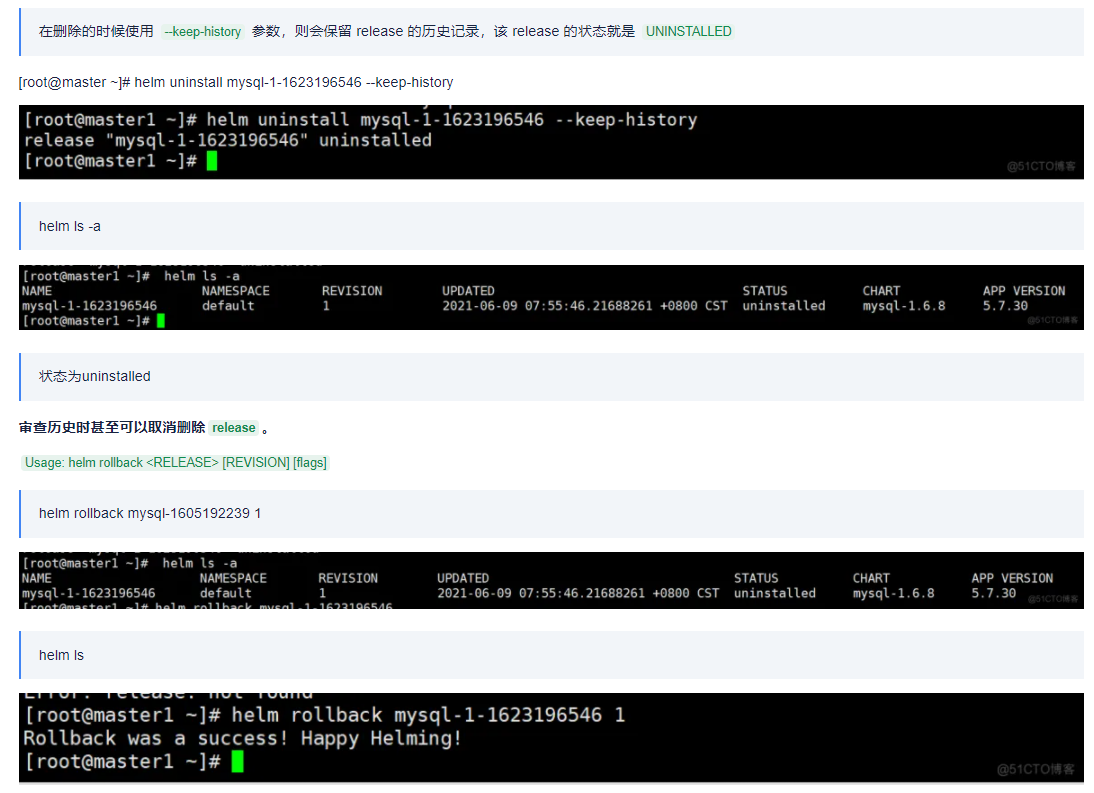Click the quote block 'helm ls -a'
The image size is (1094, 793).
[551, 226]
